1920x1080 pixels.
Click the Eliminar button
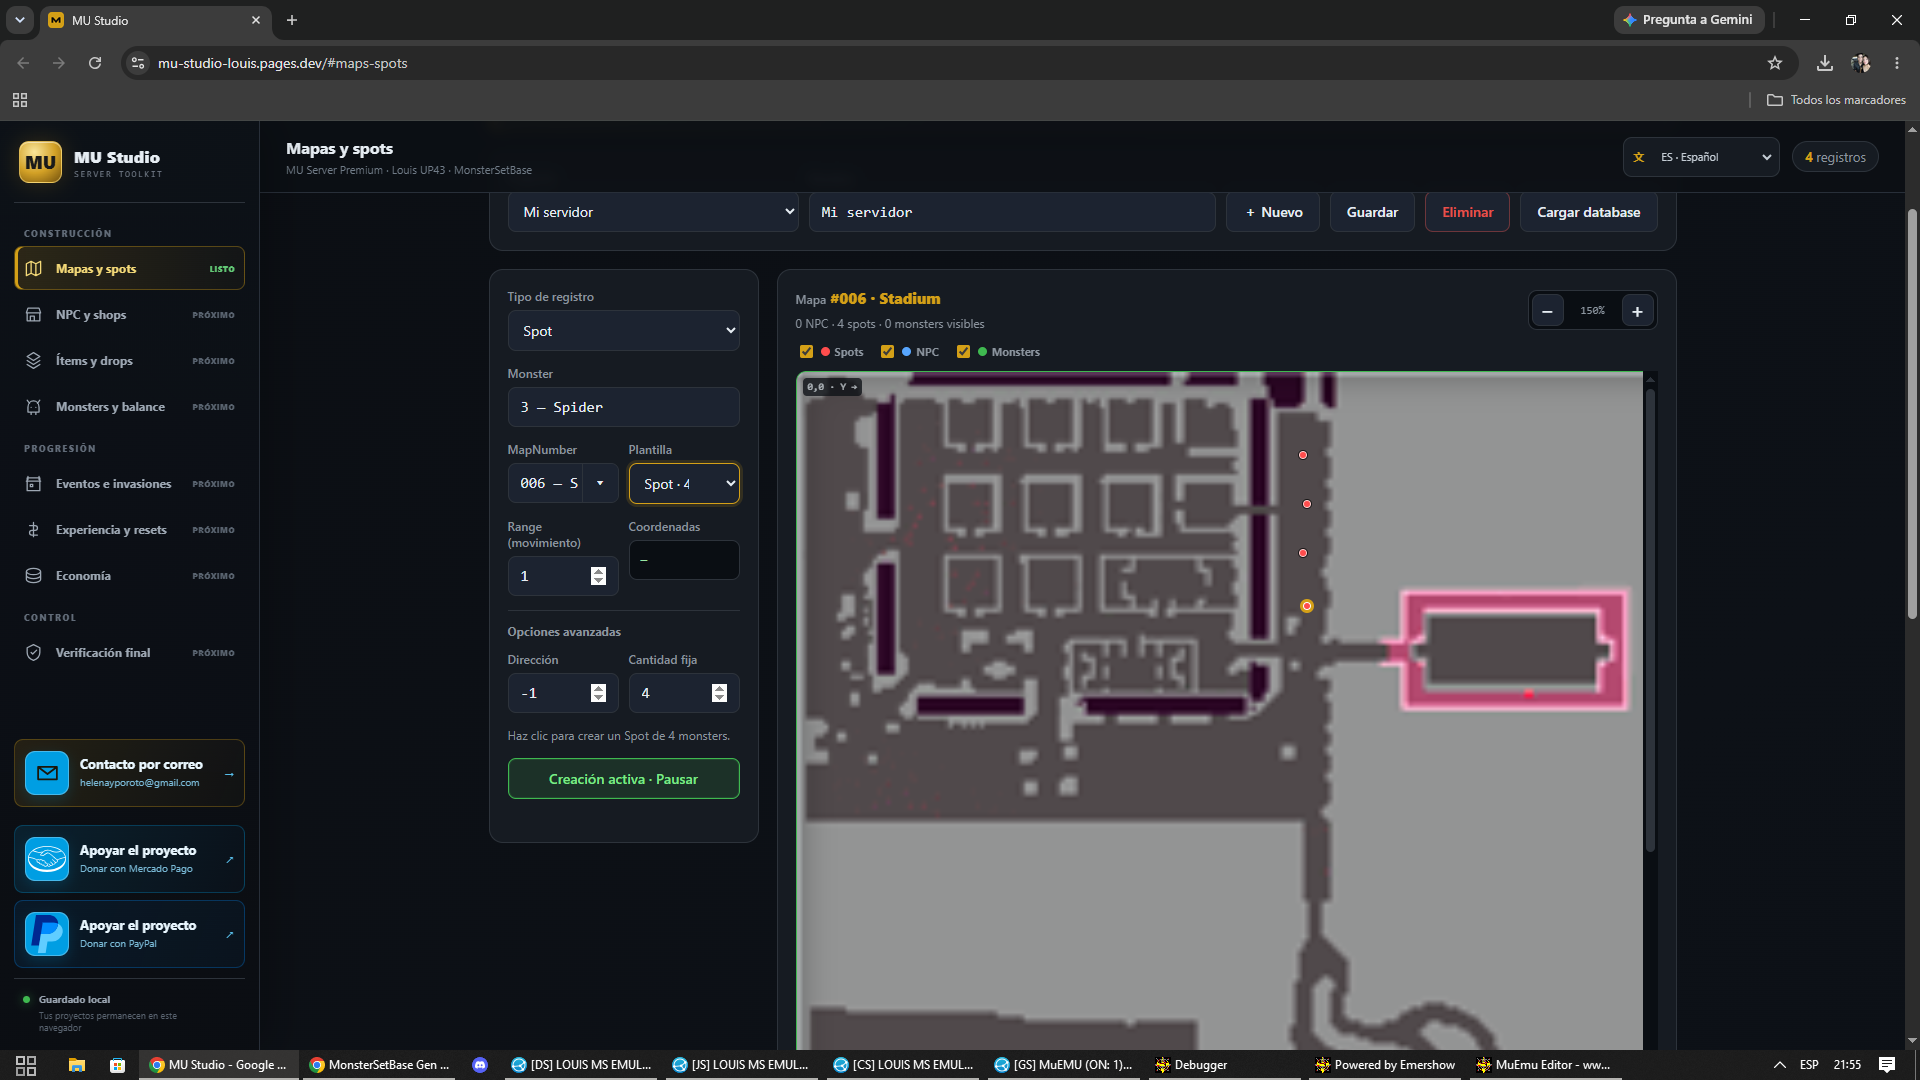(1467, 212)
